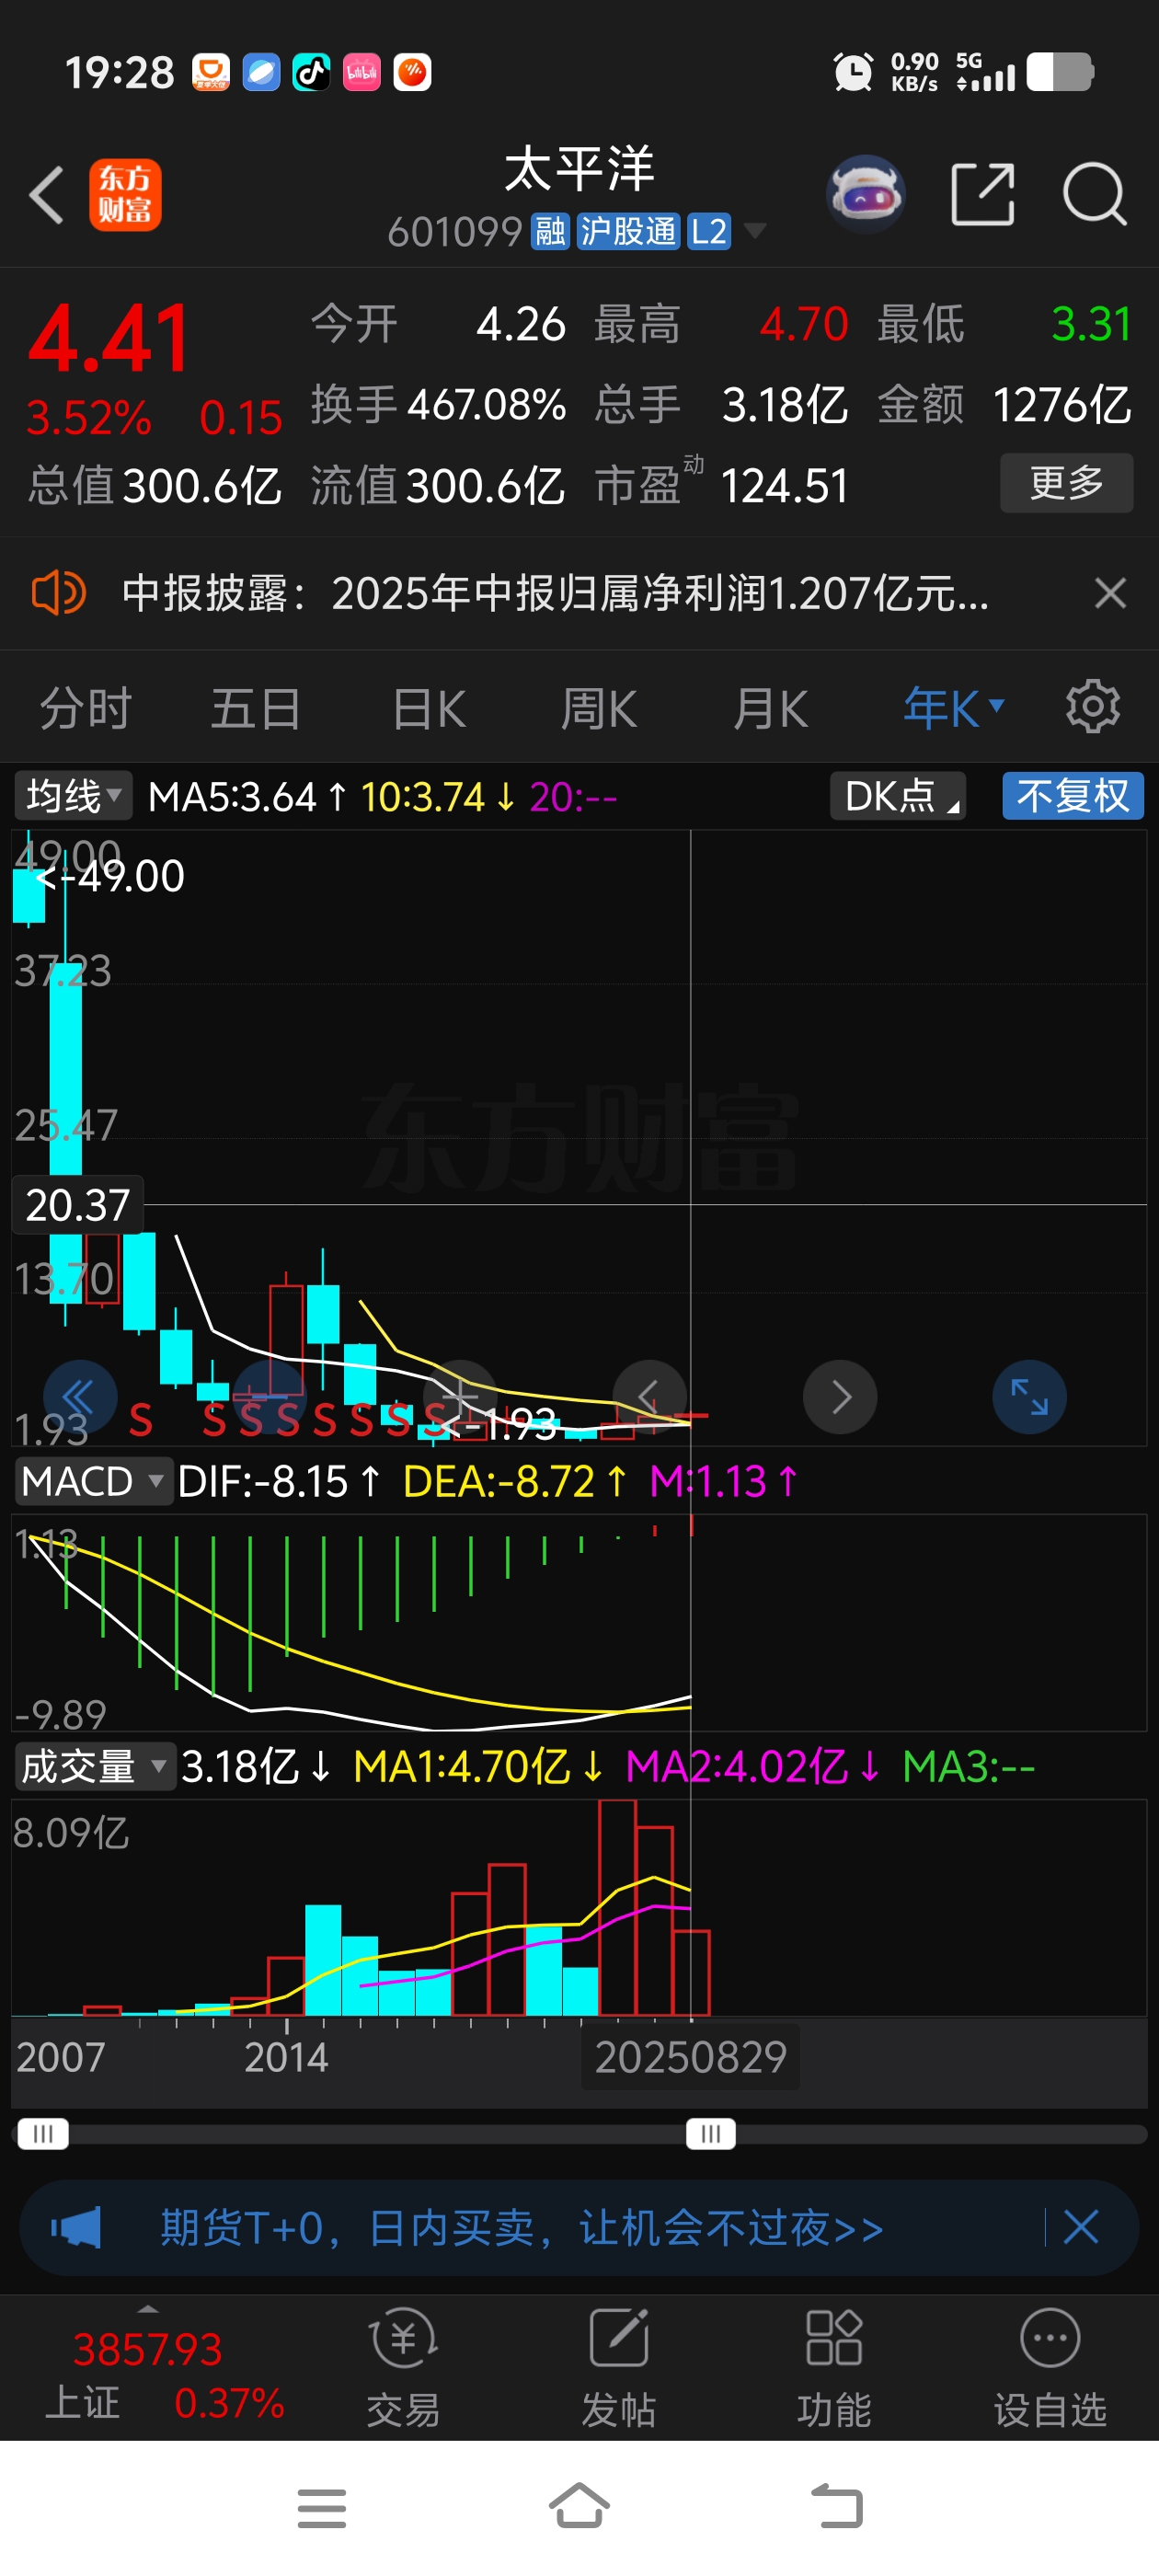
Task: Expand chart to fullscreen
Action: pos(1029,1396)
